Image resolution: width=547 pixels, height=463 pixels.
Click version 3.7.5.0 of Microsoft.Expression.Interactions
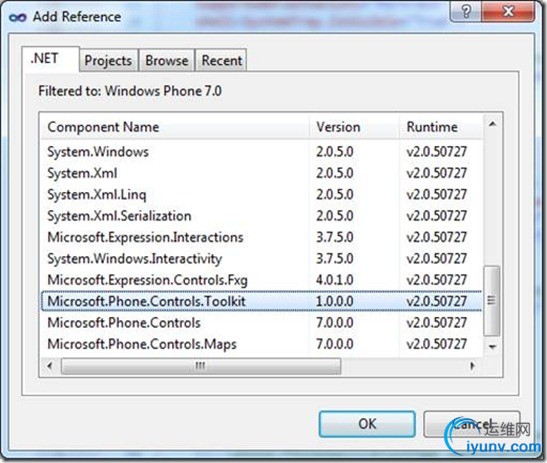pyautogui.click(x=335, y=237)
